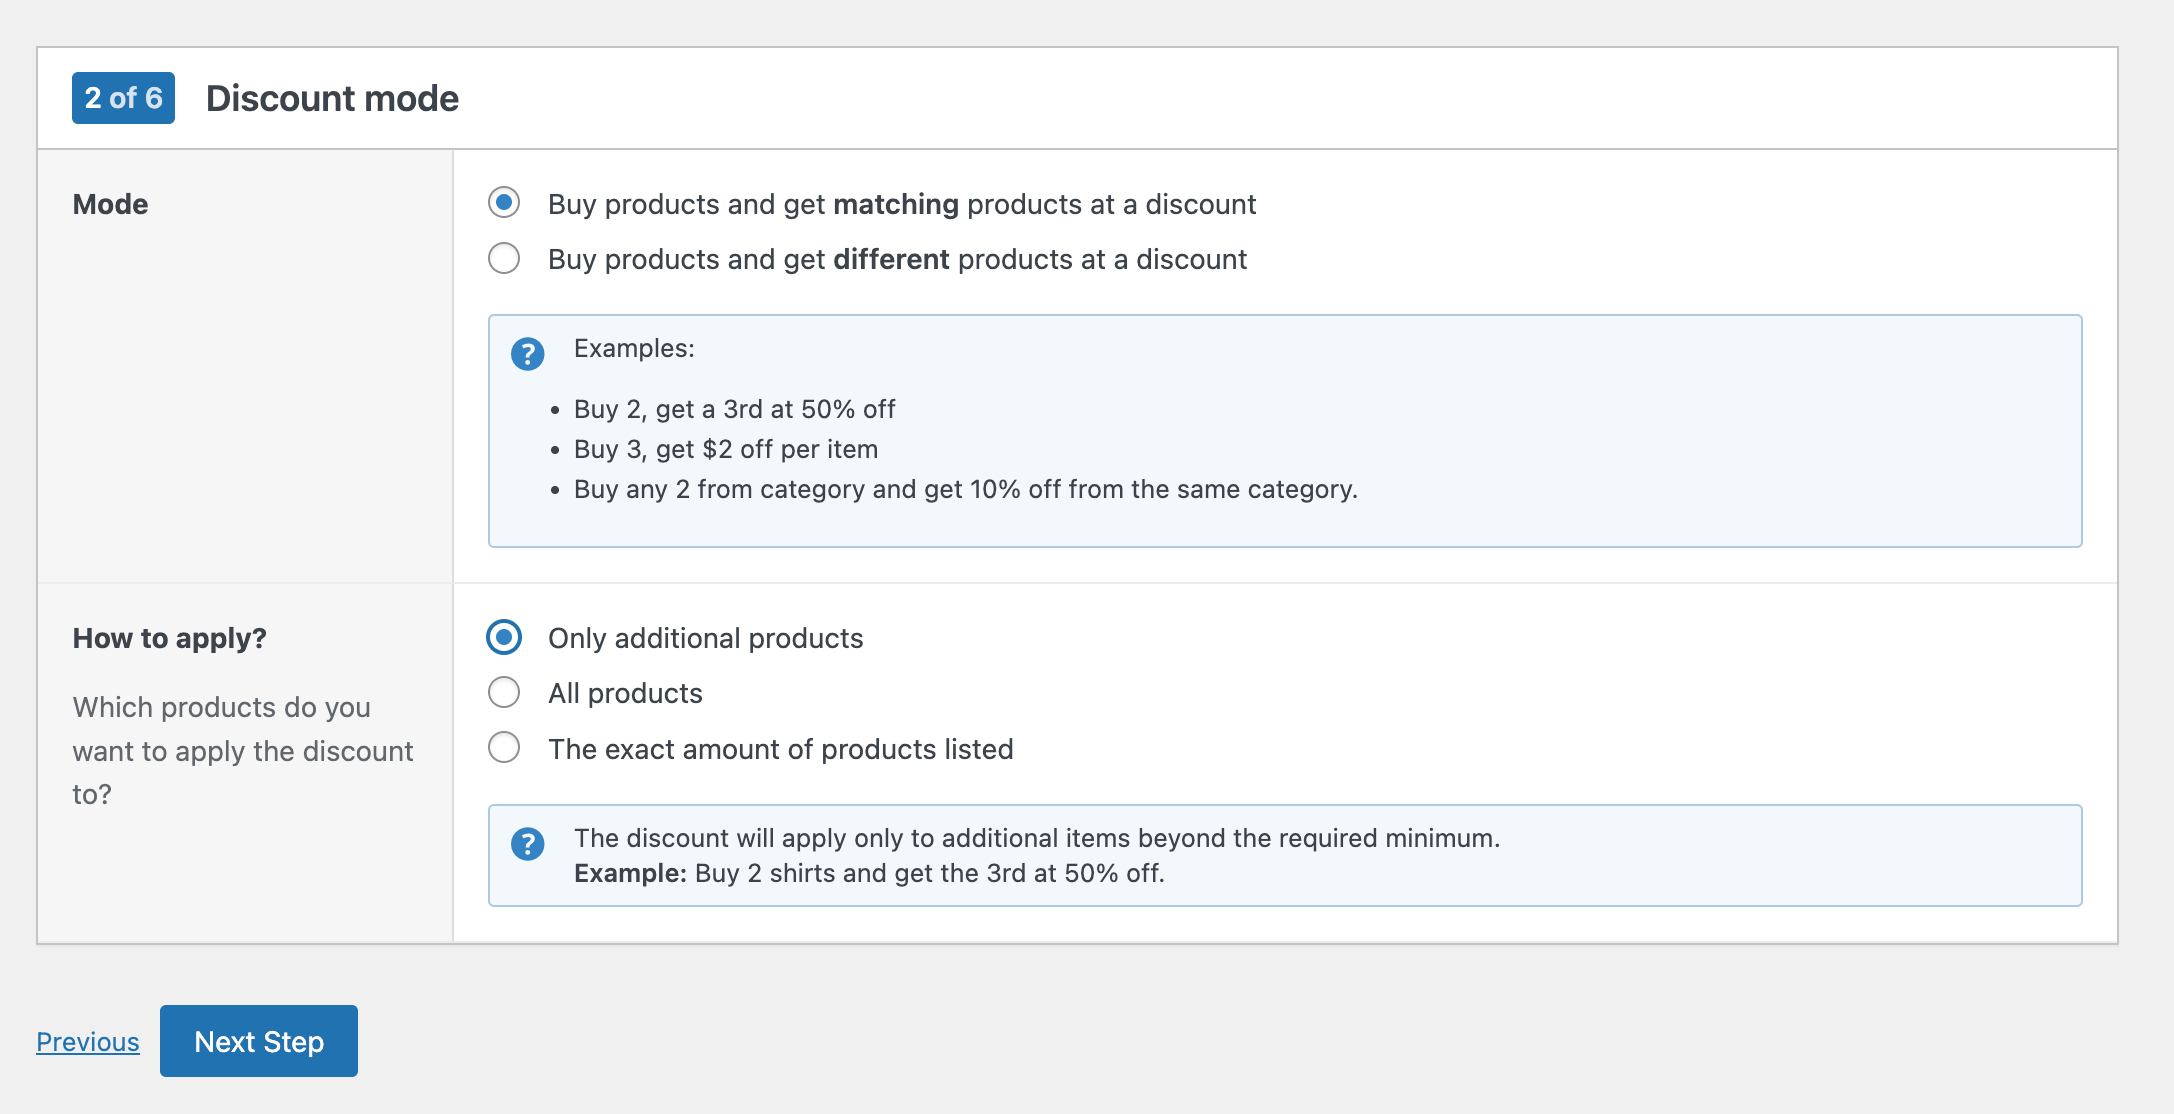
Task: Click the help icon in discount explanation box
Action: click(527, 844)
